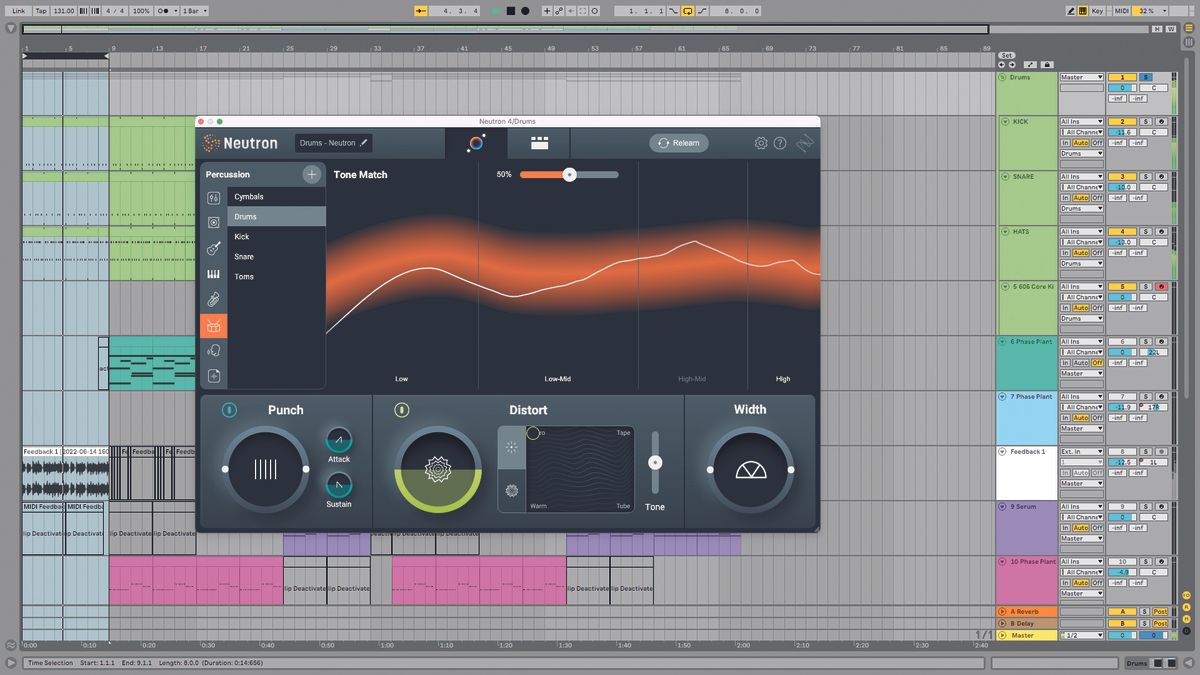
Task: Open Neutron's help via the question mark icon
Action: 781,143
